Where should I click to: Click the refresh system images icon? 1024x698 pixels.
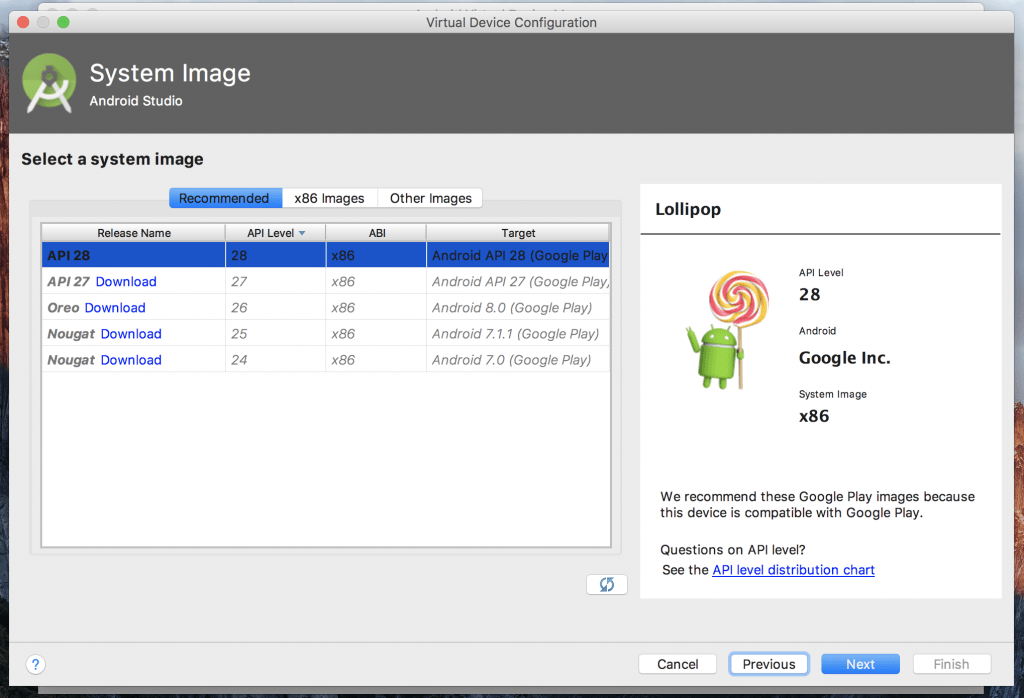point(607,584)
